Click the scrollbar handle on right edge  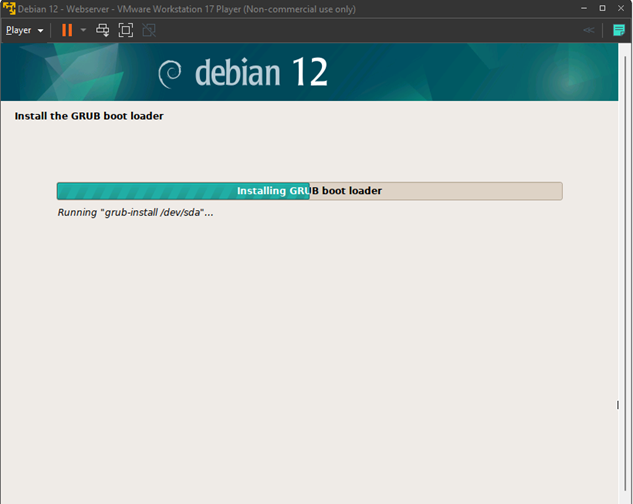point(617,405)
